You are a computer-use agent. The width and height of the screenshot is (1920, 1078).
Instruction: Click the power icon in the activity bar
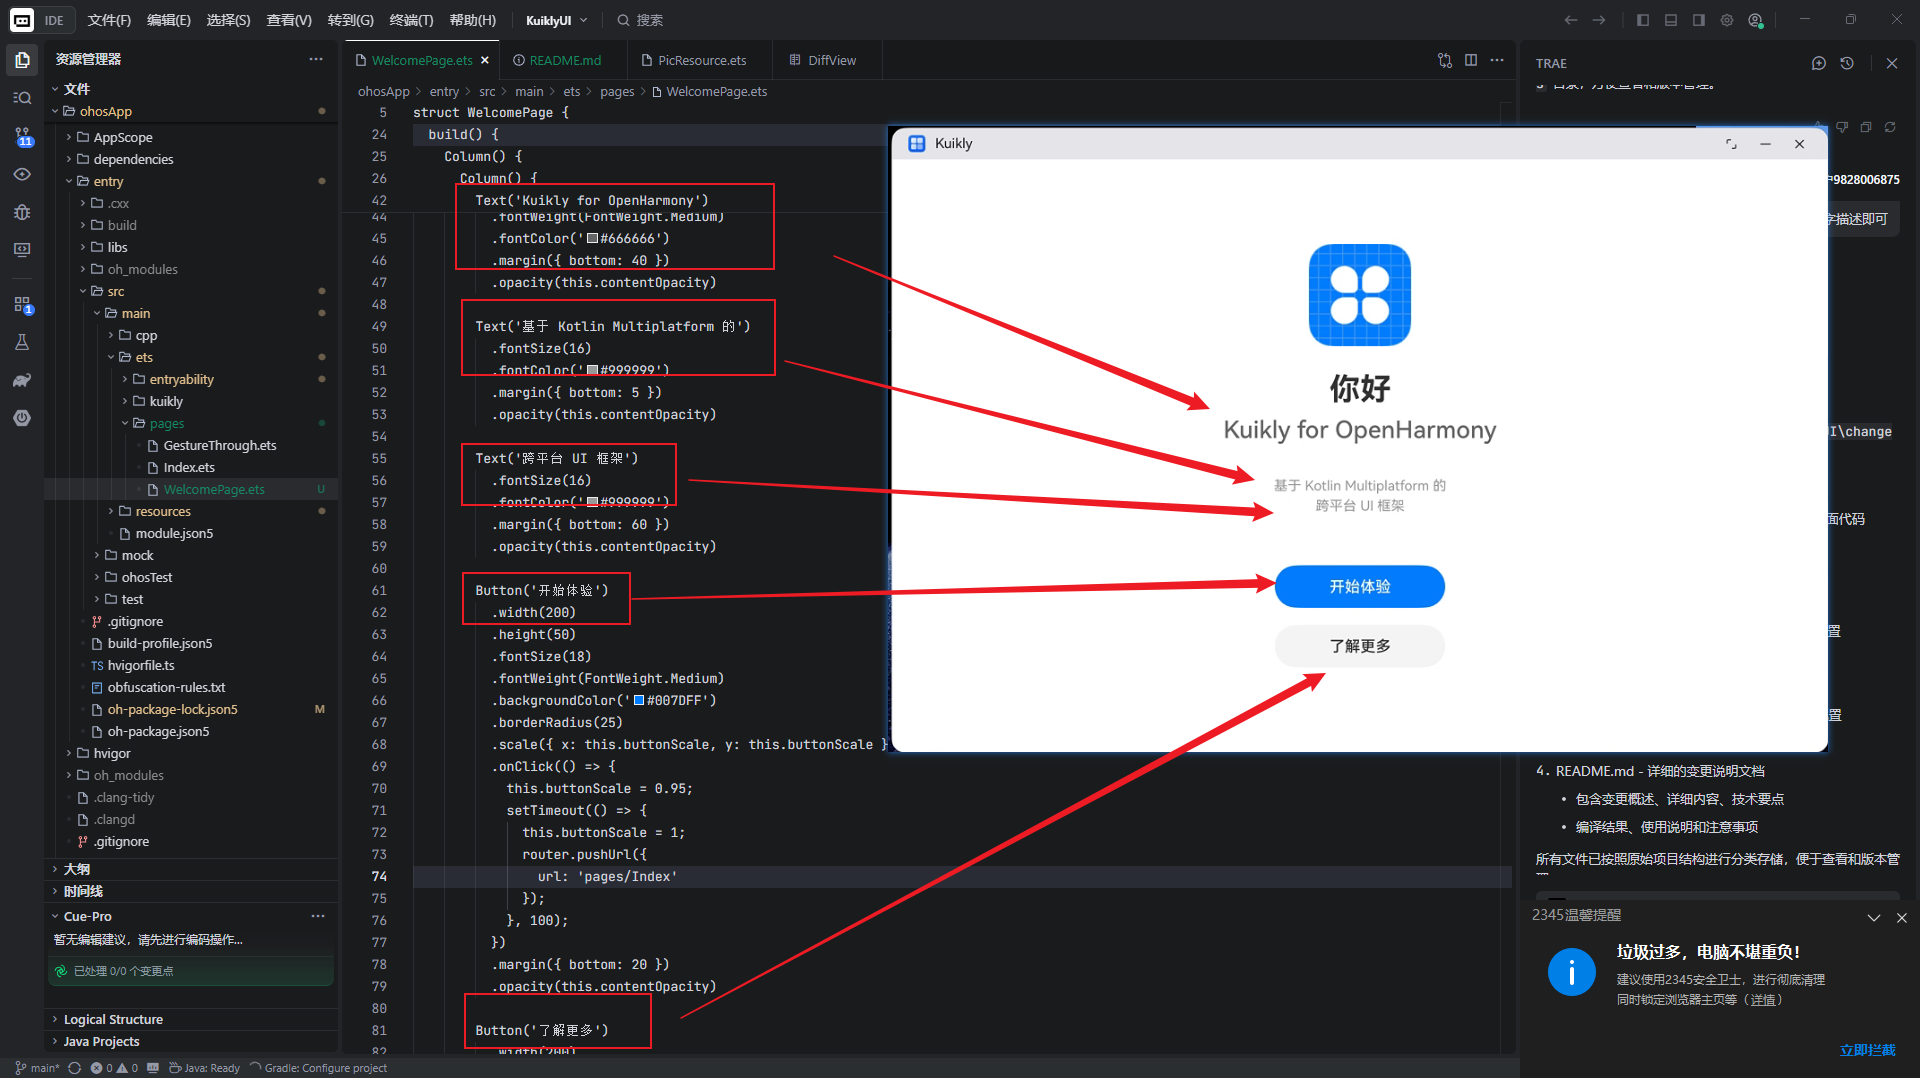[x=22, y=418]
